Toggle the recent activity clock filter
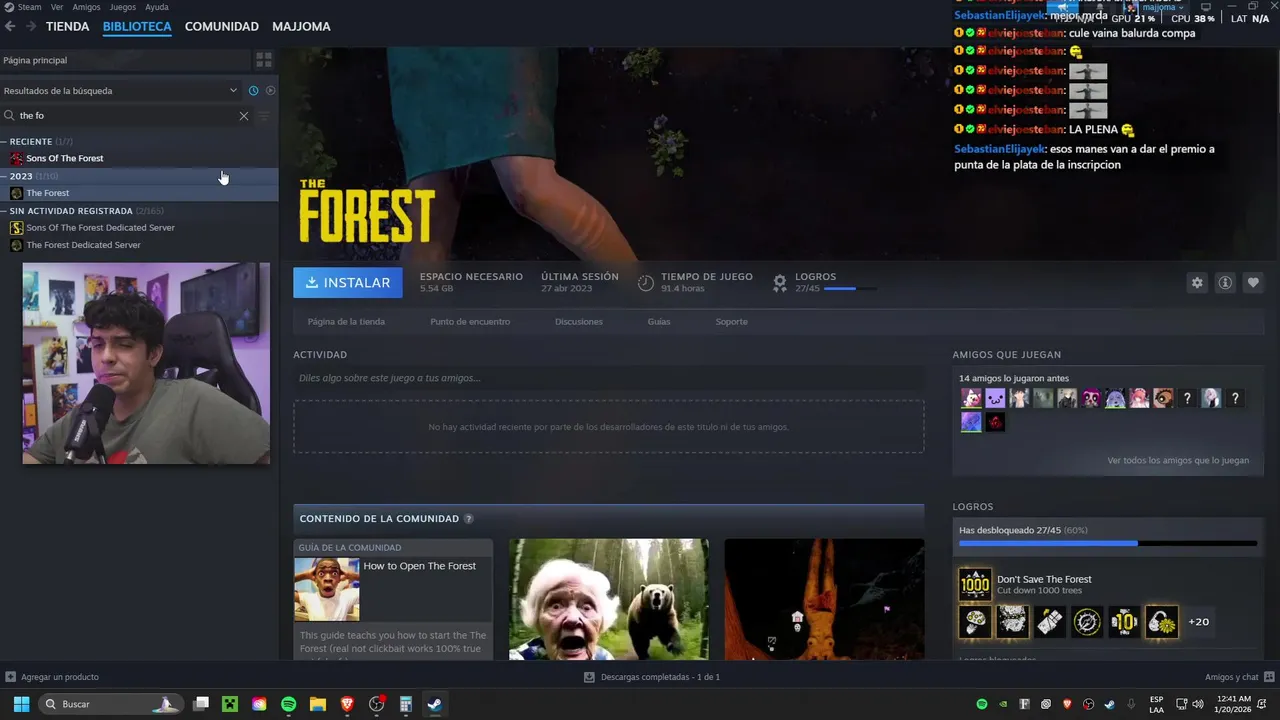Image resolution: width=1280 pixels, height=720 pixels. point(253,91)
